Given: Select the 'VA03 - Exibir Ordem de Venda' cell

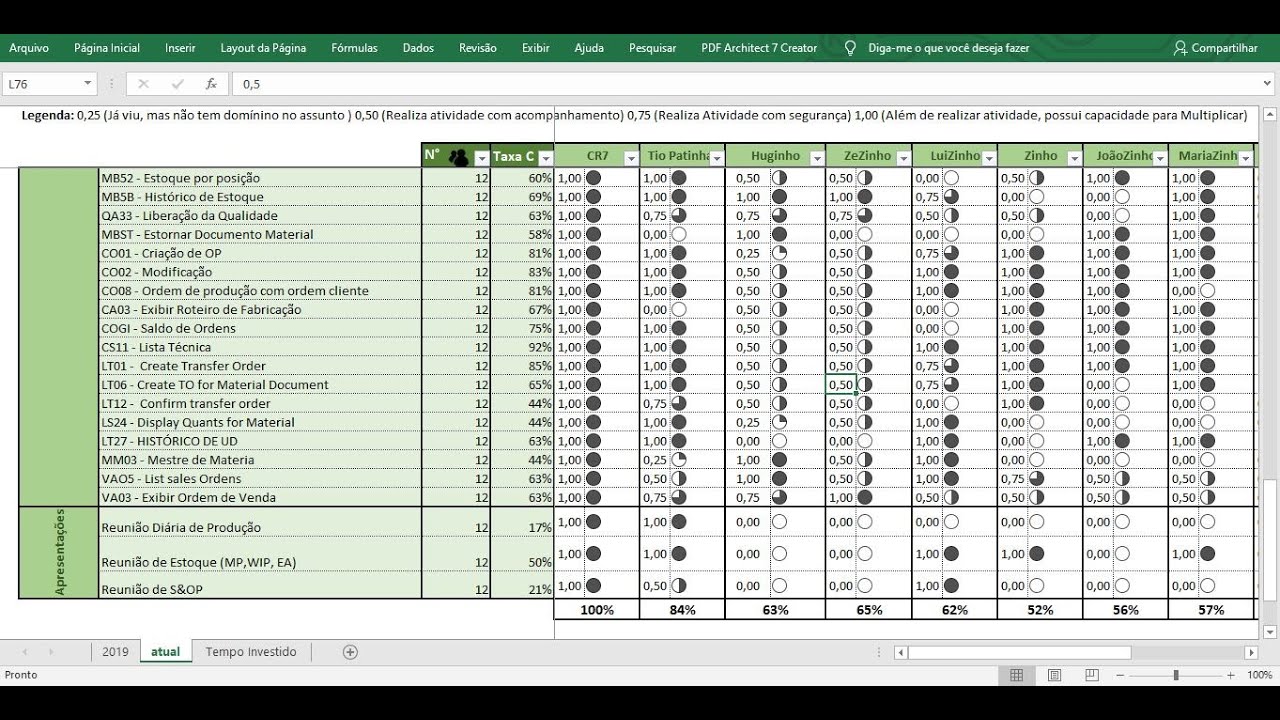Looking at the screenshot, I should pyautogui.click(x=260, y=497).
